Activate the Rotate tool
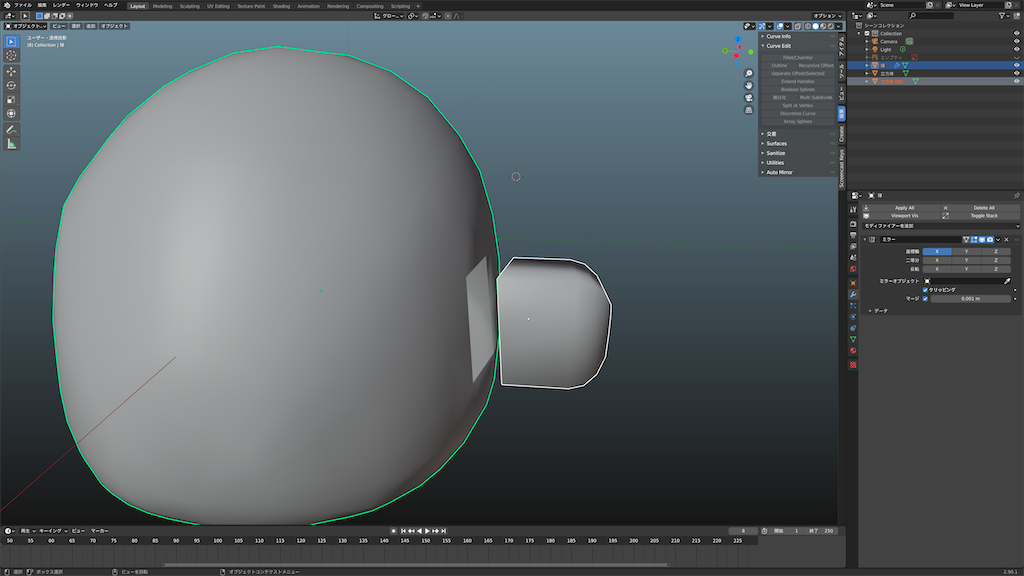Image resolution: width=1024 pixels, height=576 pixels. [11, 86]
